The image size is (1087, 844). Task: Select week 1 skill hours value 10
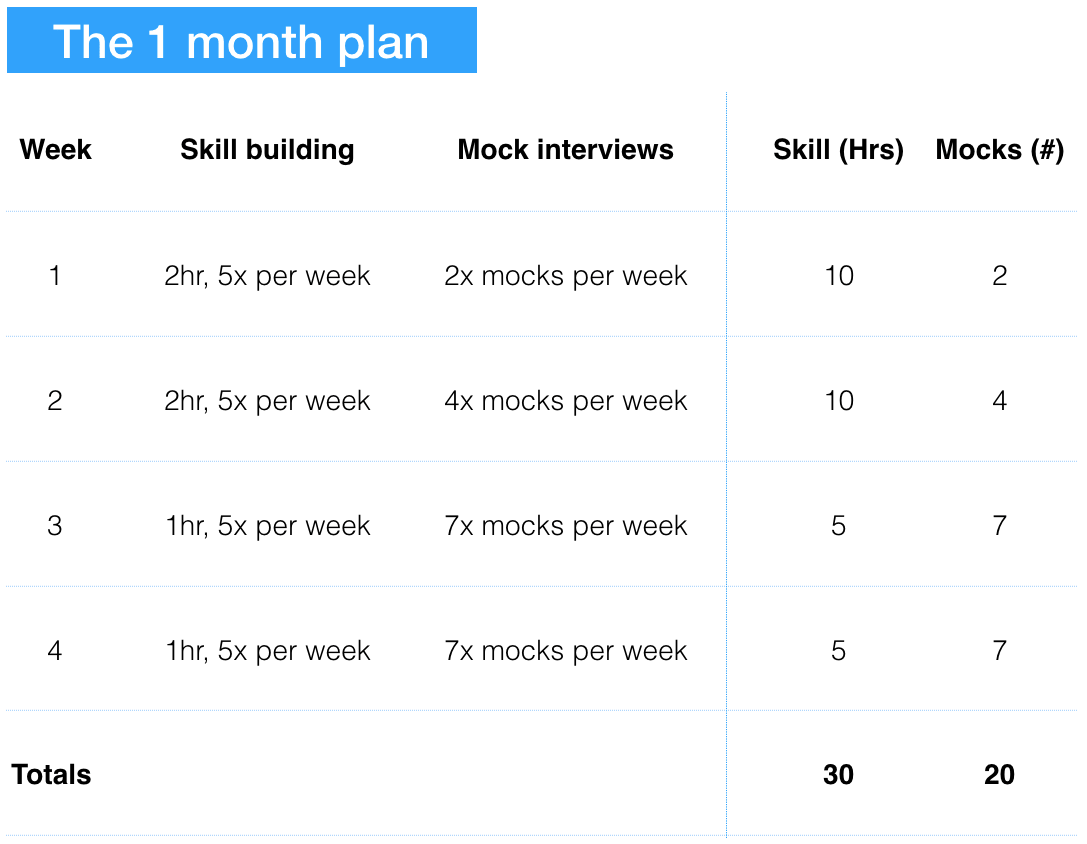tap(839, 276)
